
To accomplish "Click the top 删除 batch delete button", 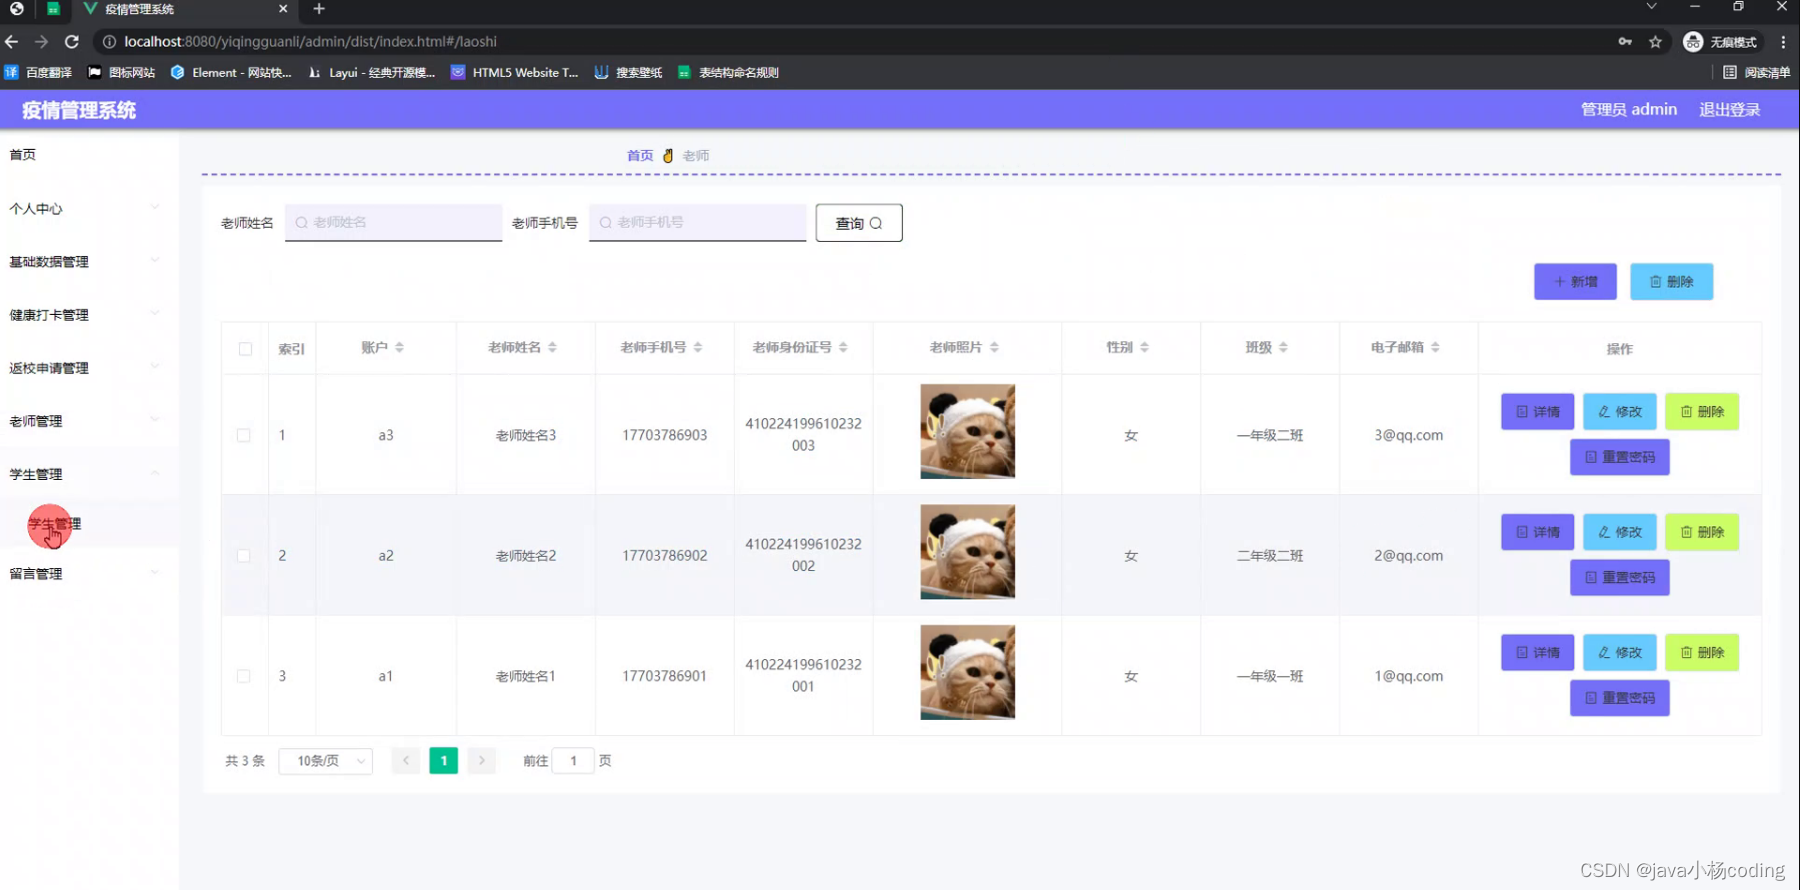I will click(1671, 282).
